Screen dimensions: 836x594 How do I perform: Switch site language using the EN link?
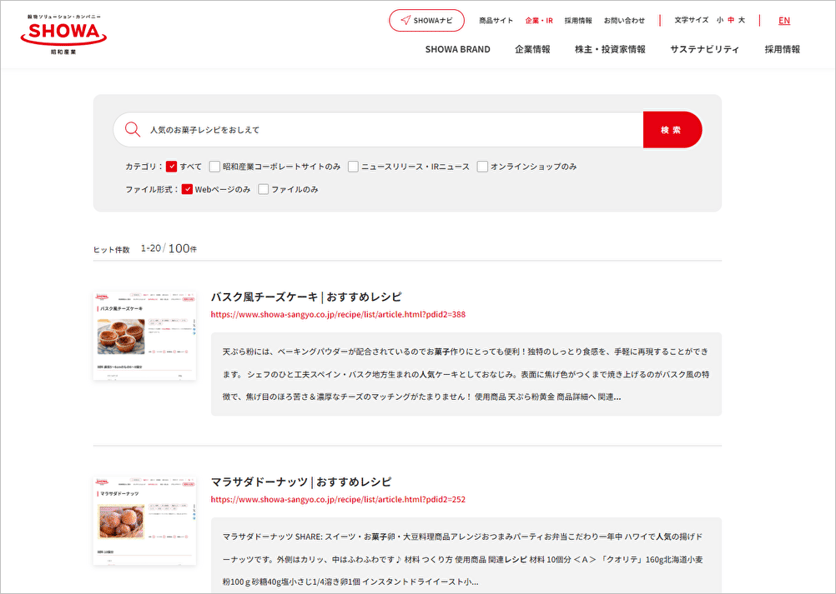tap(783, 19)
